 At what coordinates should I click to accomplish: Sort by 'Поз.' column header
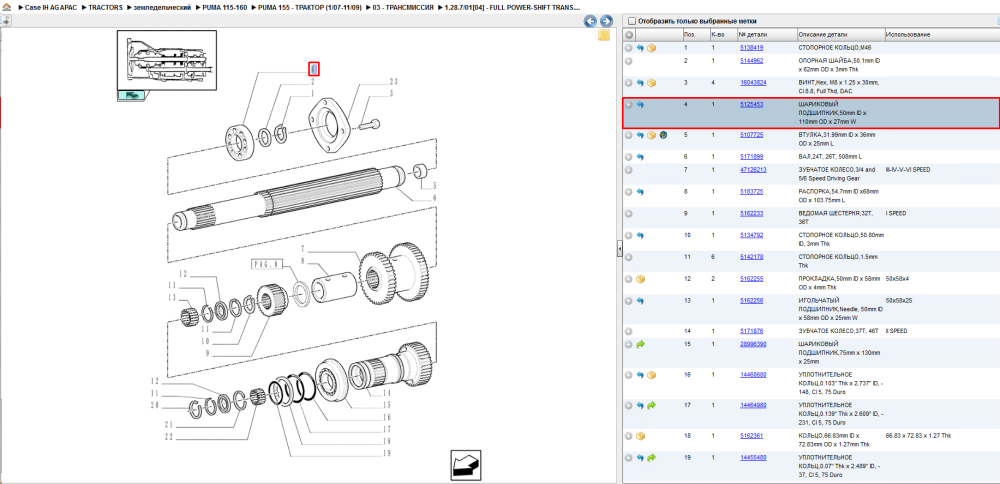pyautogui.click(x=689, y=34)
